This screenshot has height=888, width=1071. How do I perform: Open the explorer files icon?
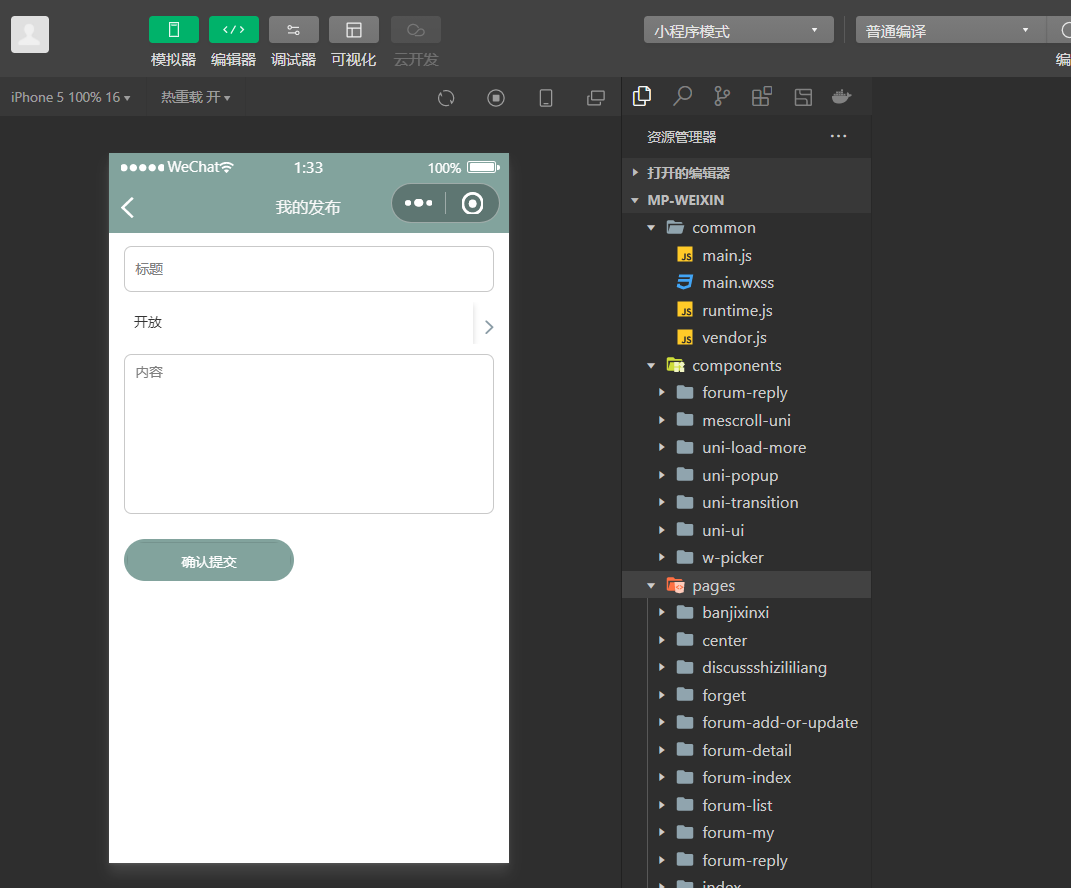(642, 96)
